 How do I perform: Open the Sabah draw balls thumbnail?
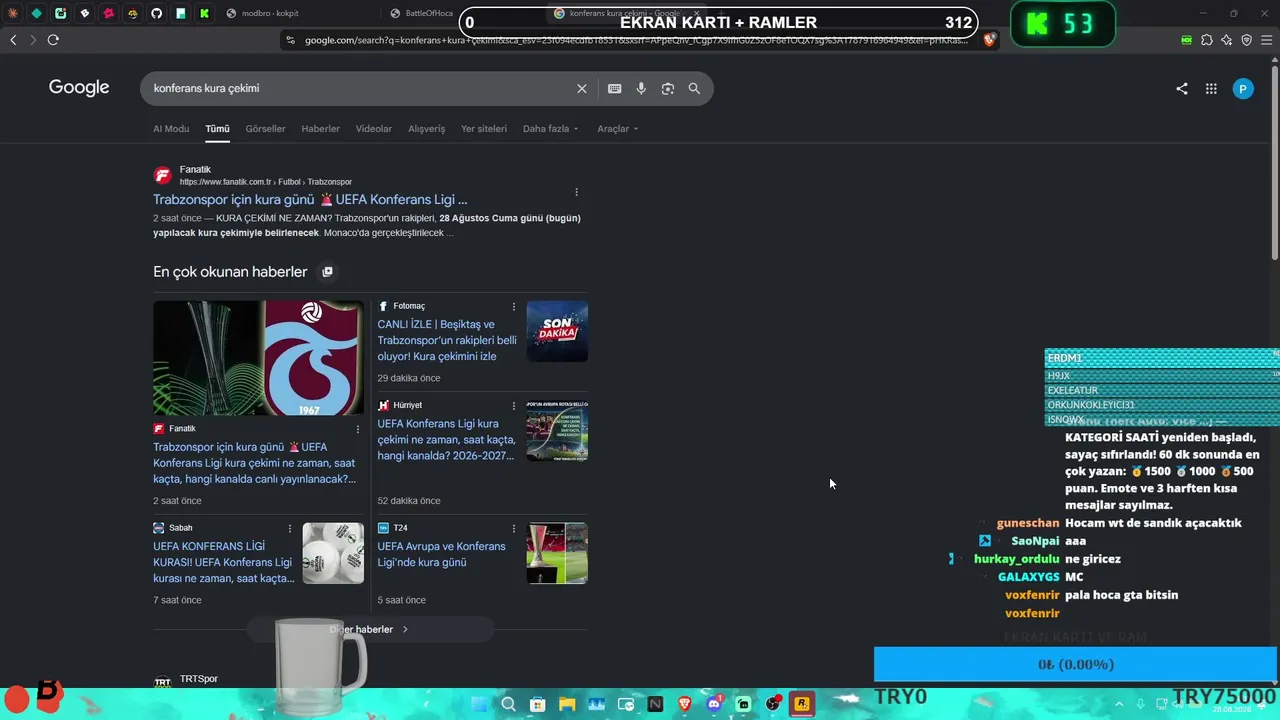click(x=334, y=553)
